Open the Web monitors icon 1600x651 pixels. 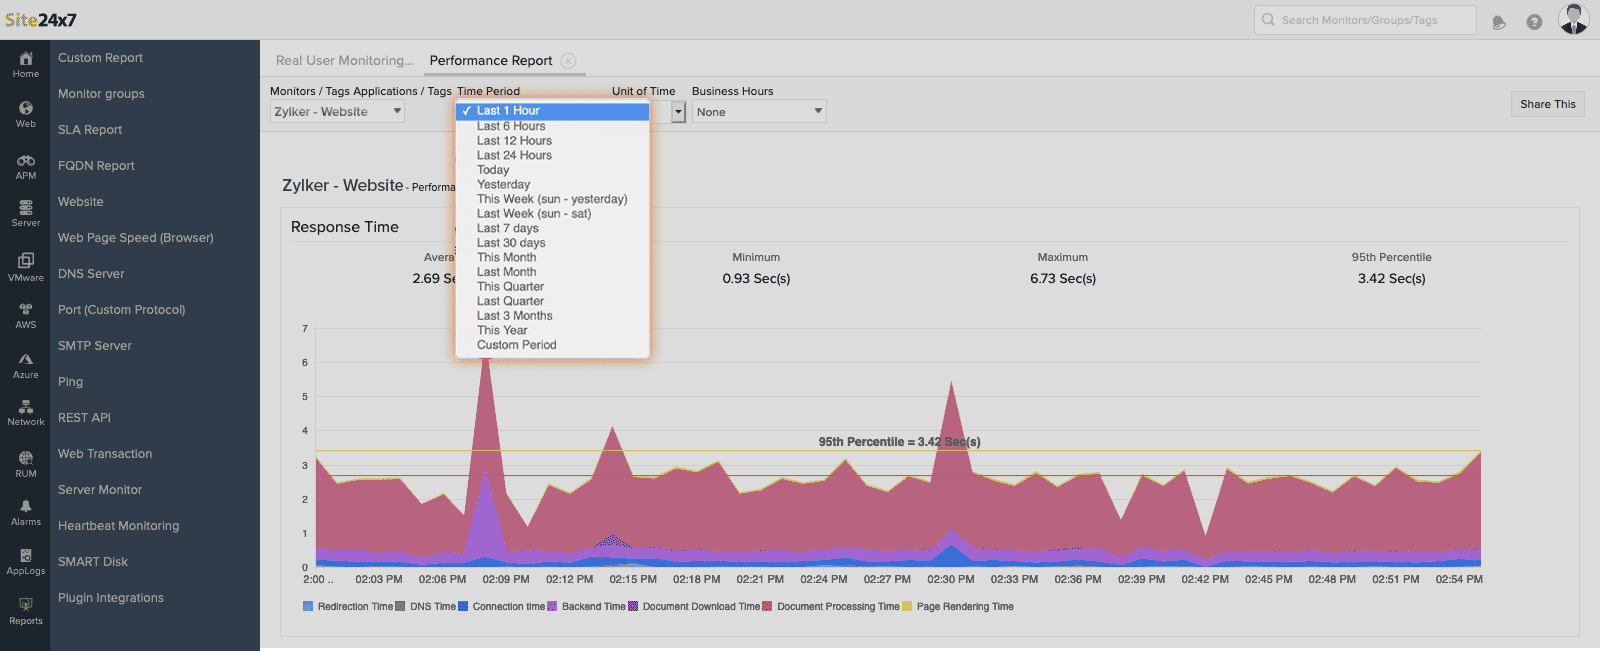26,108
